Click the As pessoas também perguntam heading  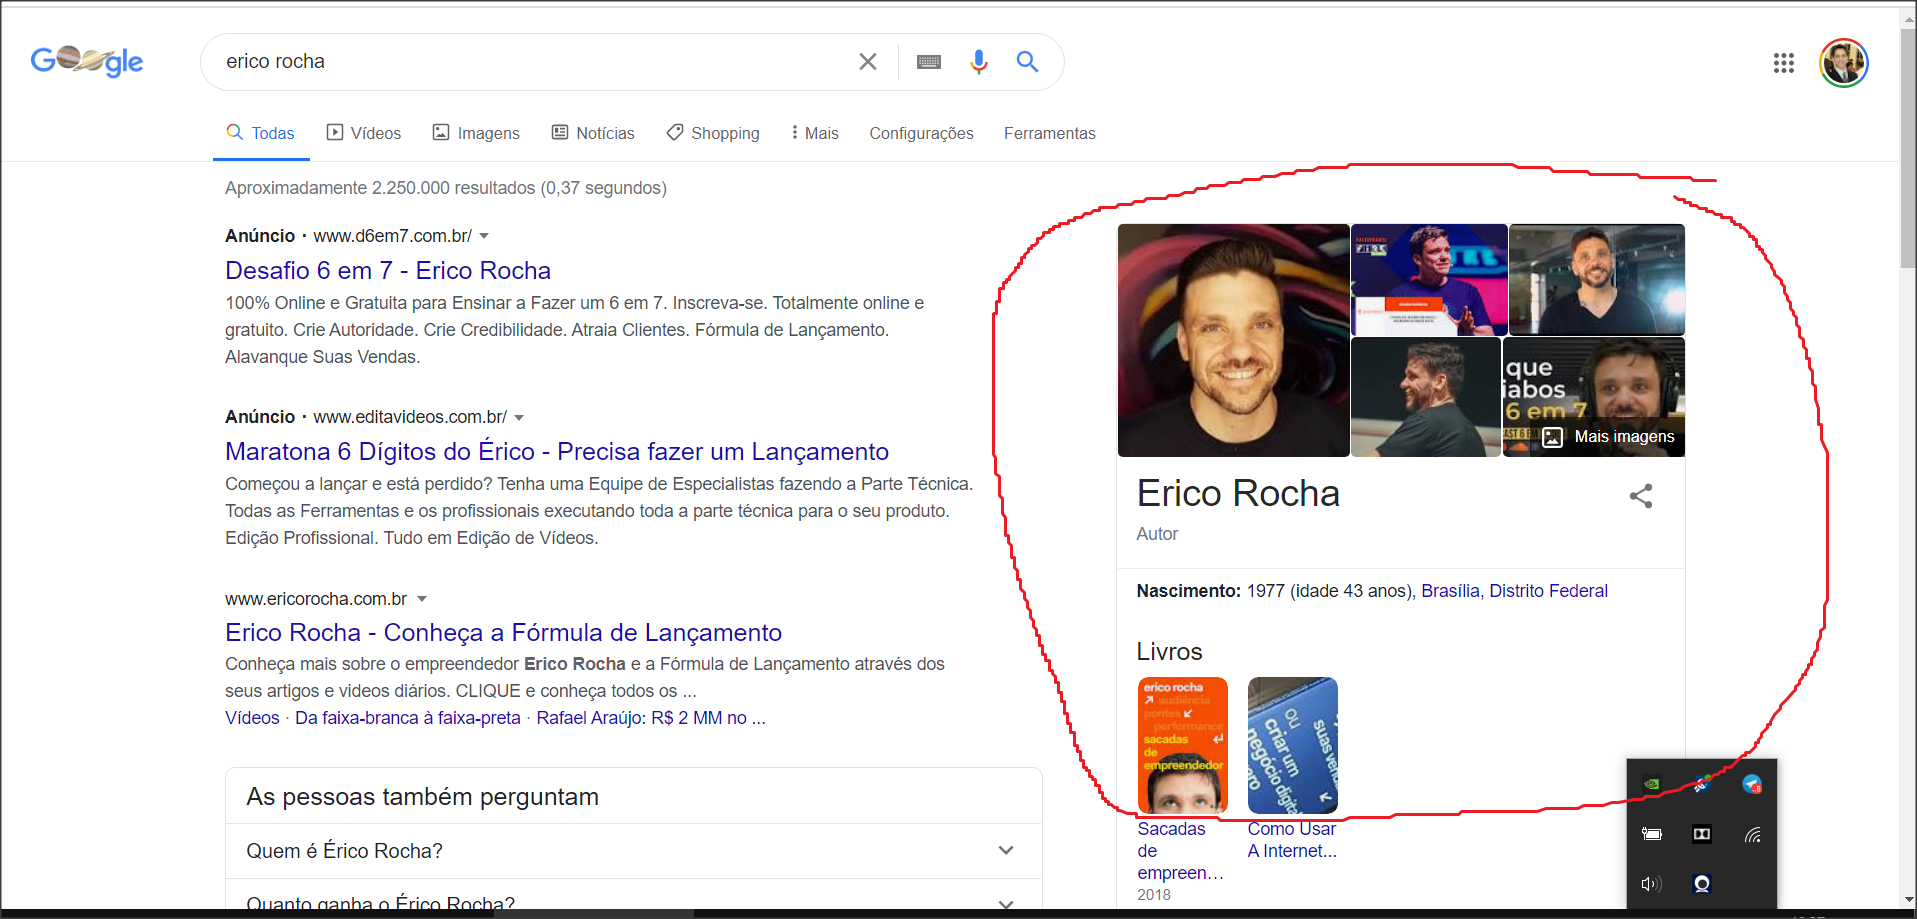tap(422, 797)
